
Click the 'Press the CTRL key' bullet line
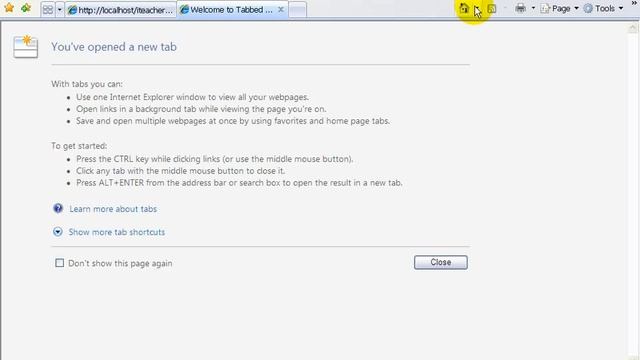pos(215,159)
